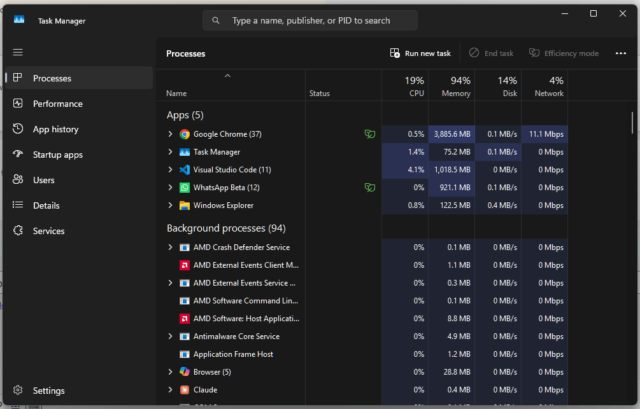This screenshot has height=409, width=640.
Task: Expand the Claude process row
Action: (x=170, y=390)
